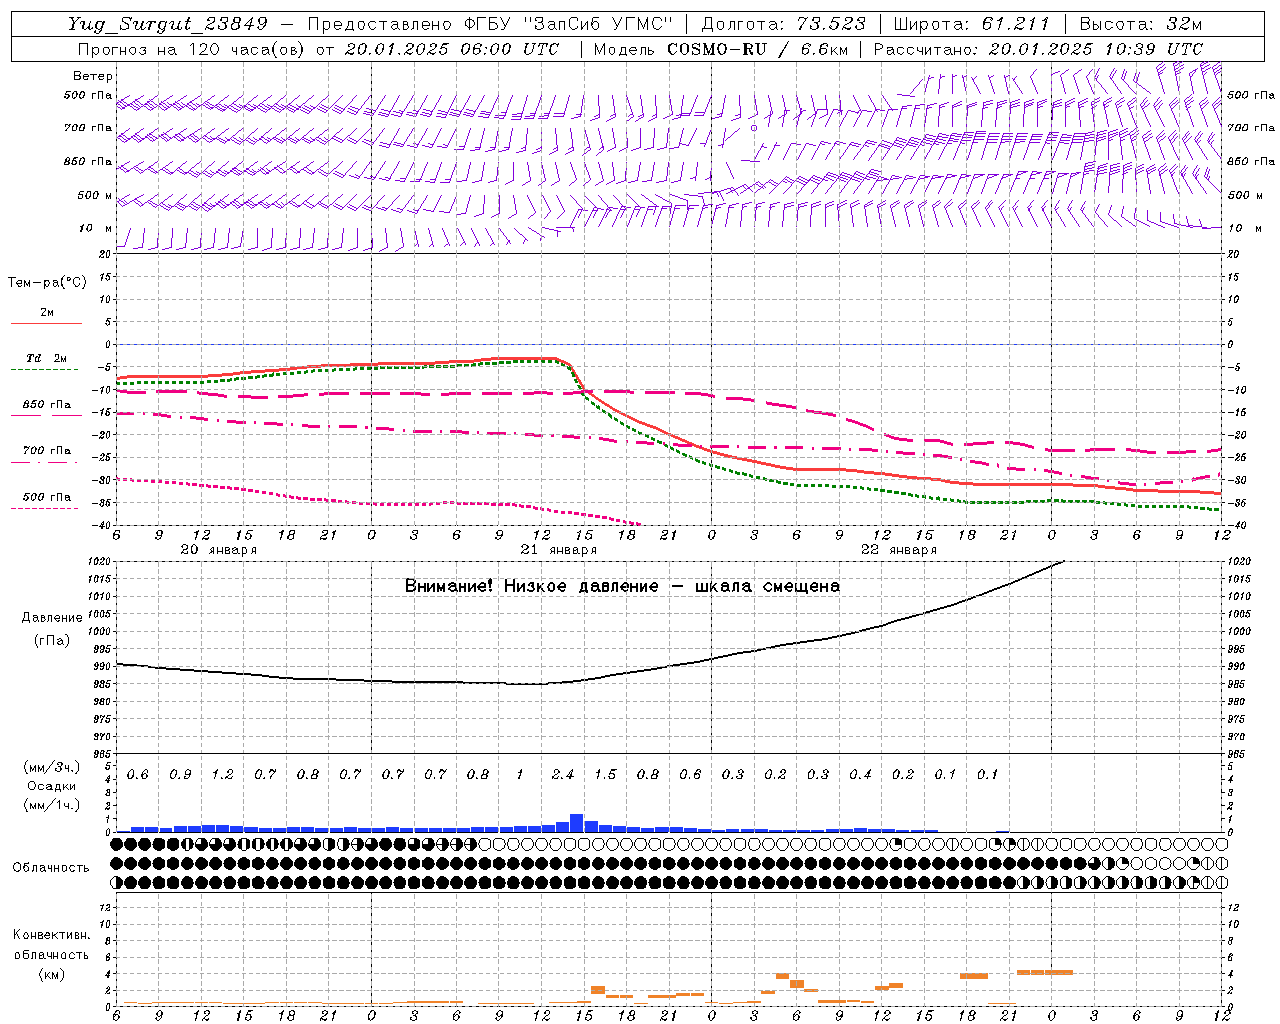The width and height of the screenshot is (1280, 1024).
Task: Click the '10 м' wind level label on left
Action: pos(95,228)
